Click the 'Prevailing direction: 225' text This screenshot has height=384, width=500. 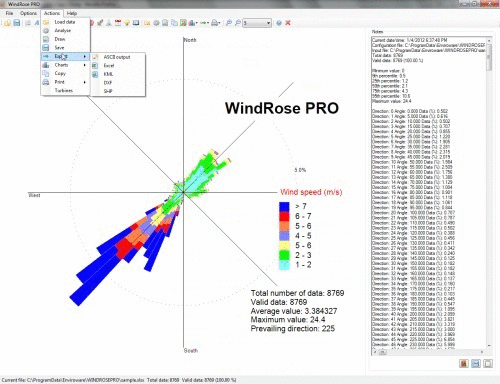tap(293, 329)
